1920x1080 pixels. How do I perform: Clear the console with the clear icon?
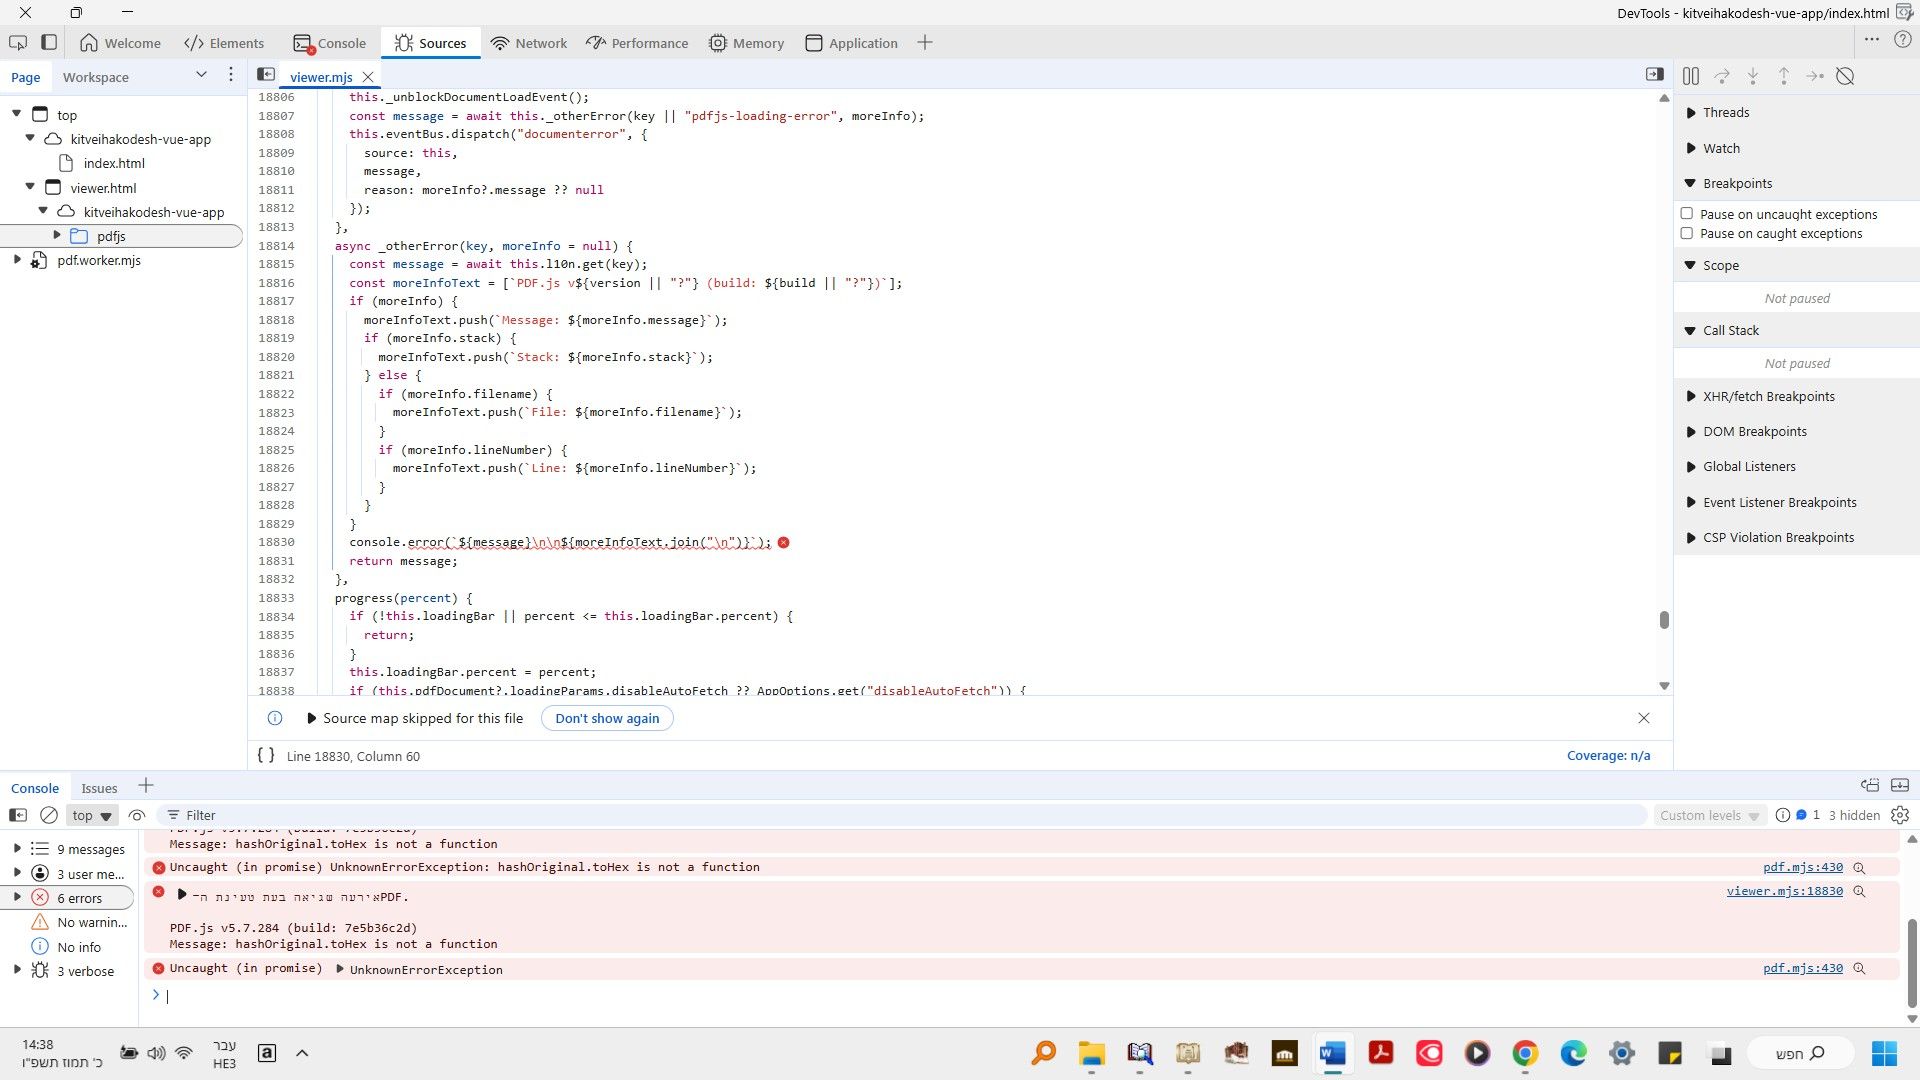click(x=49, y=815)
